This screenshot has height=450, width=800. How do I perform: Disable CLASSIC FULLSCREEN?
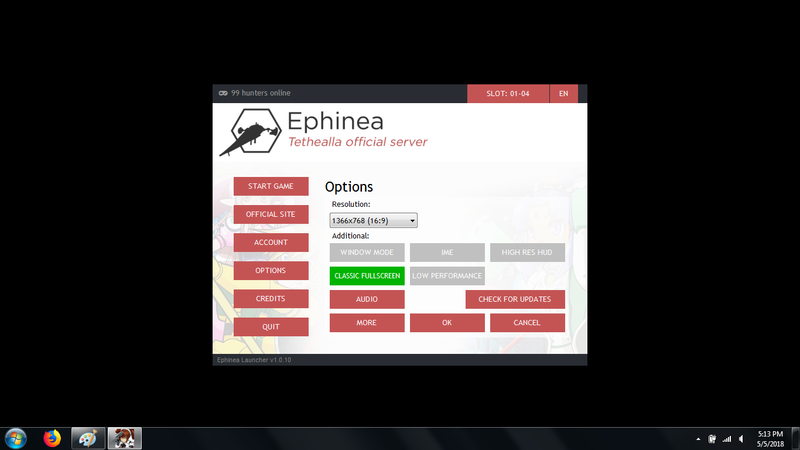367,276
